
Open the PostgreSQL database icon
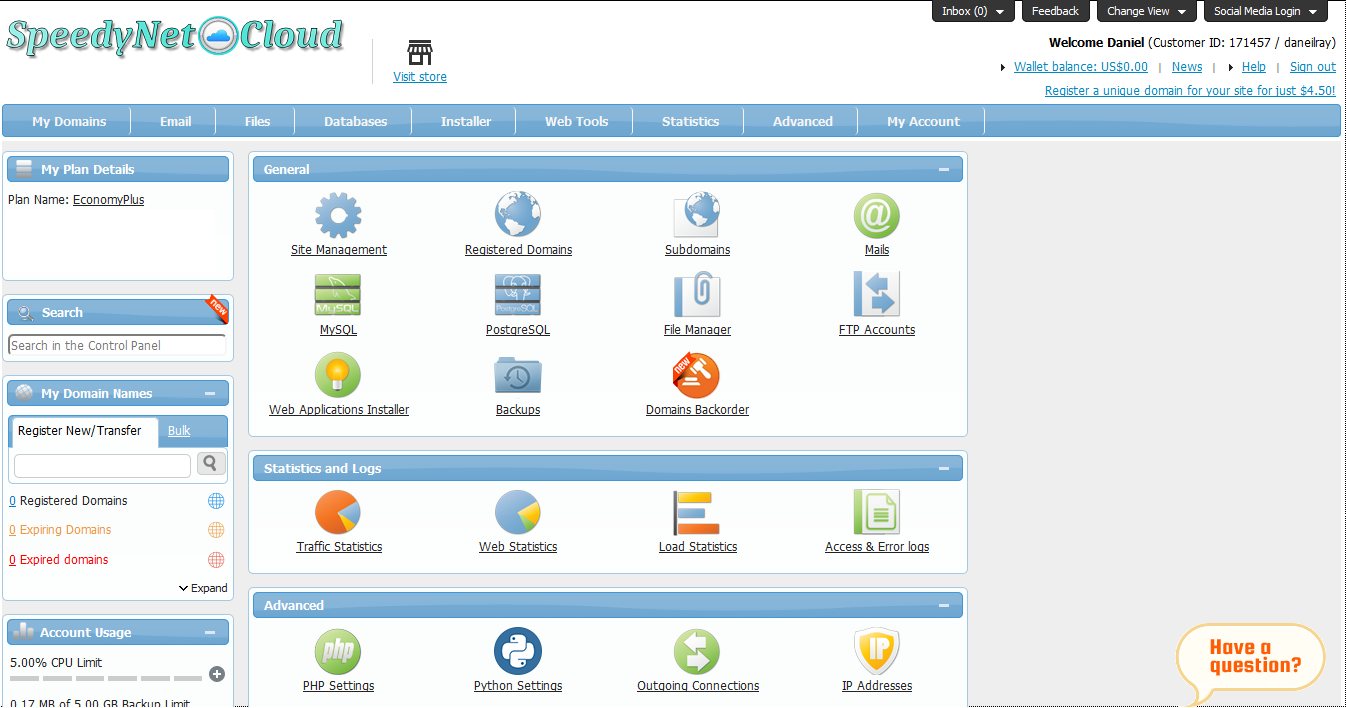coord(518,295)
